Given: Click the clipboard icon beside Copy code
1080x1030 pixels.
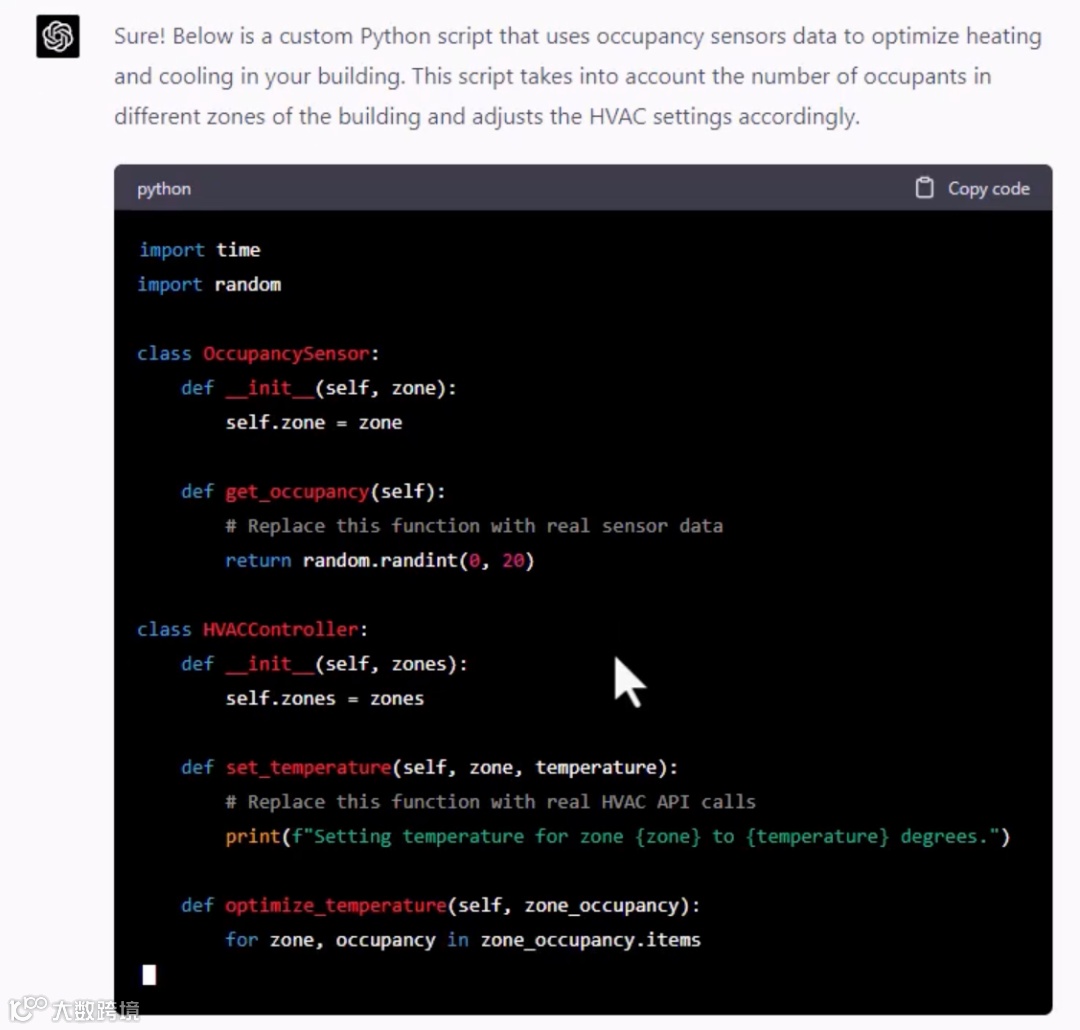Looking at the screenshot, I should (x=924, y=188).
